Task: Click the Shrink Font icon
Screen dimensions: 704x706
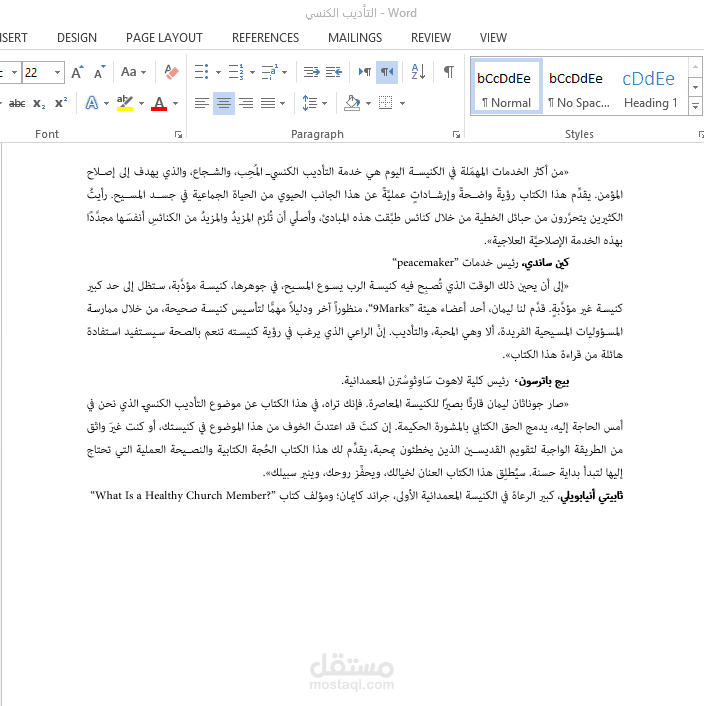Action: coord(99,72)
